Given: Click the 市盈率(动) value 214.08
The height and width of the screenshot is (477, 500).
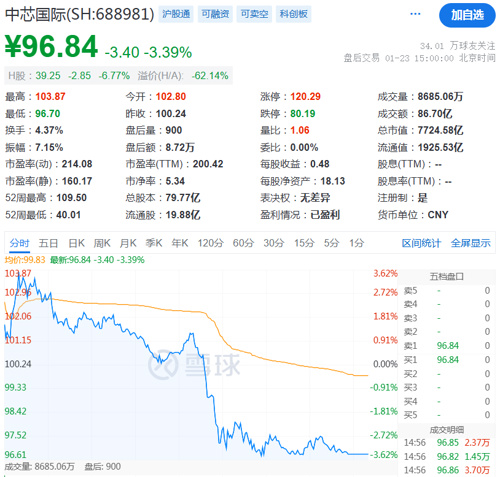Looking at the screenshot, I should (77, 164).
